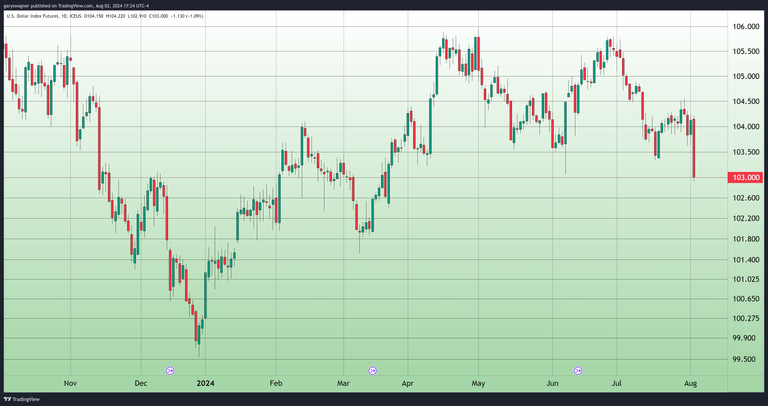Click the 104.000 level on price axis
This screenshot has height=406, width=768.
[746, 127]
